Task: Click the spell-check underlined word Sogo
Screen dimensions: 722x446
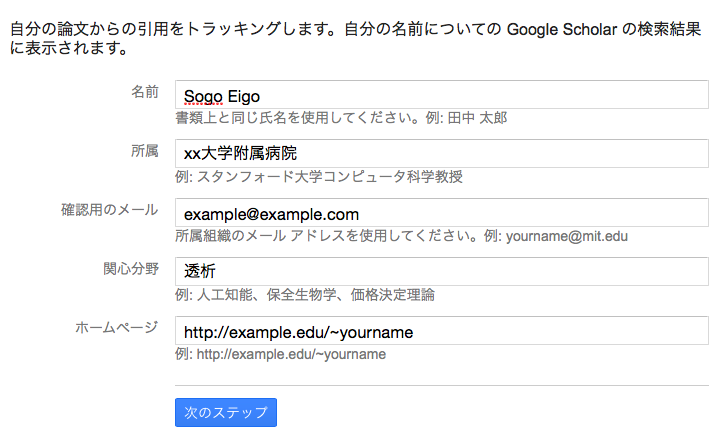Action: (203, 96)
